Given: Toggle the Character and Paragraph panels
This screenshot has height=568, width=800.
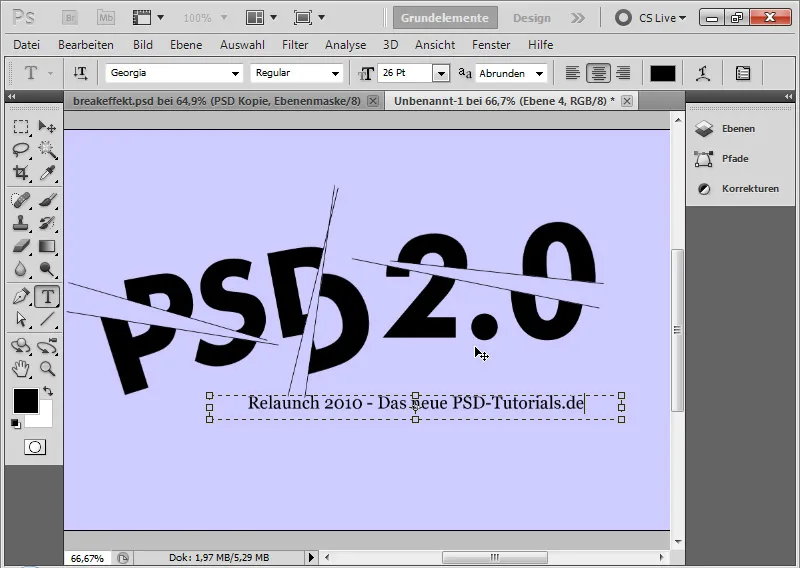Looking at the screenshot, I should click(743, 73).
